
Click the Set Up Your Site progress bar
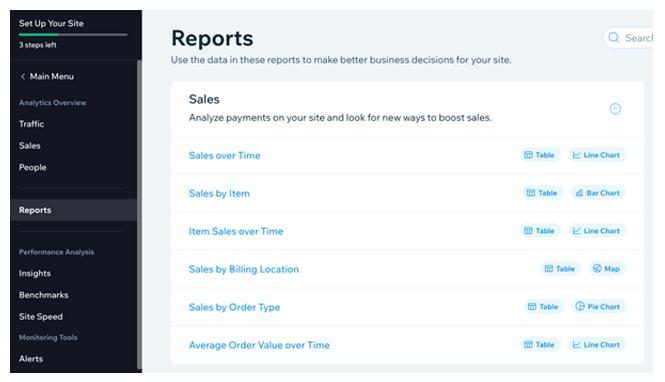pos(73,35)
